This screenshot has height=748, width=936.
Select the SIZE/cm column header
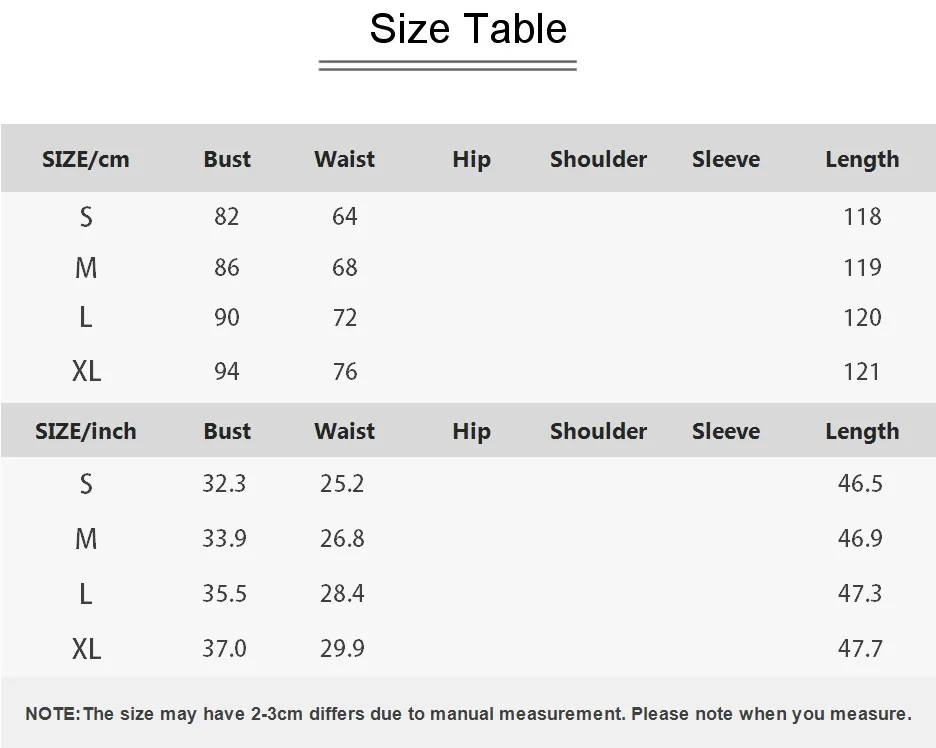coord(85,159)
